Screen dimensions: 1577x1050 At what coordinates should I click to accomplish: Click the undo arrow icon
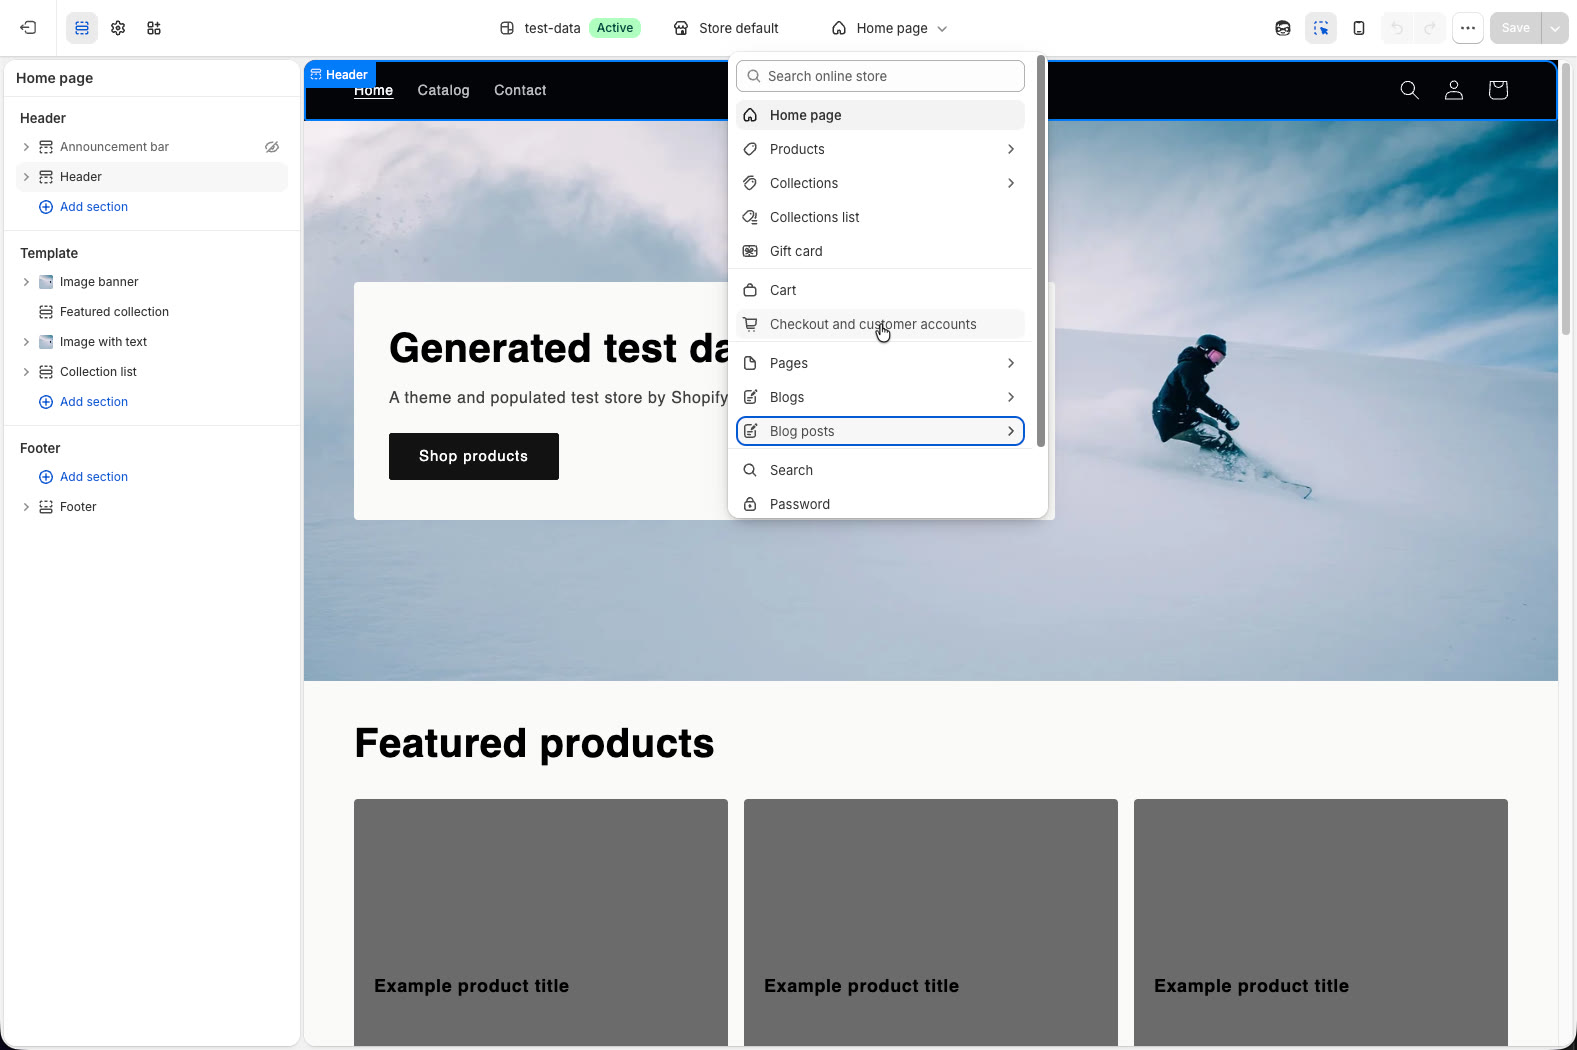[1397, 28]
